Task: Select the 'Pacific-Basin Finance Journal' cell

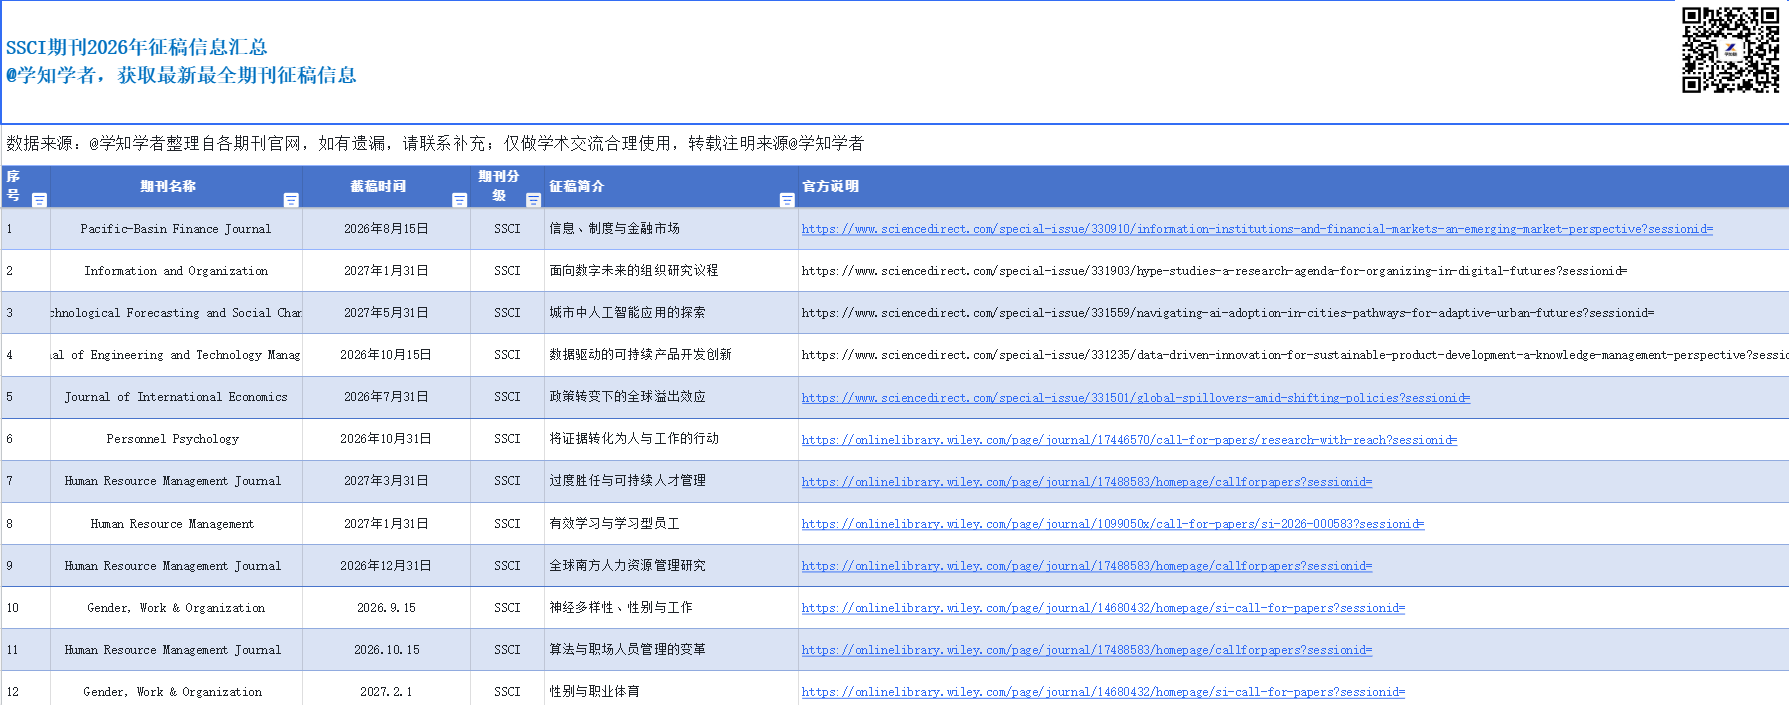Action: [x=176, y=229]
